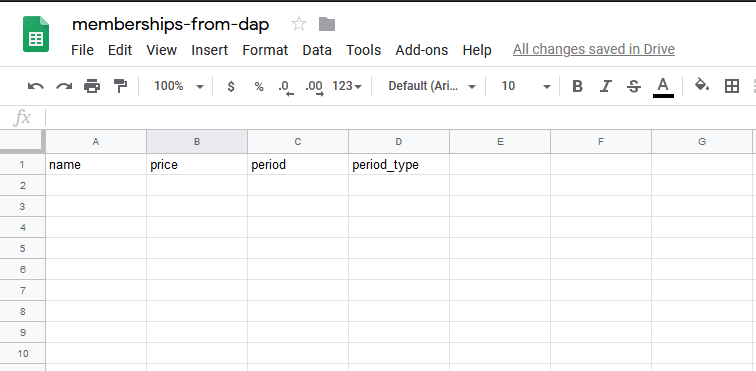Open the View menu
756x371 pixels.
tap(162, 50)
